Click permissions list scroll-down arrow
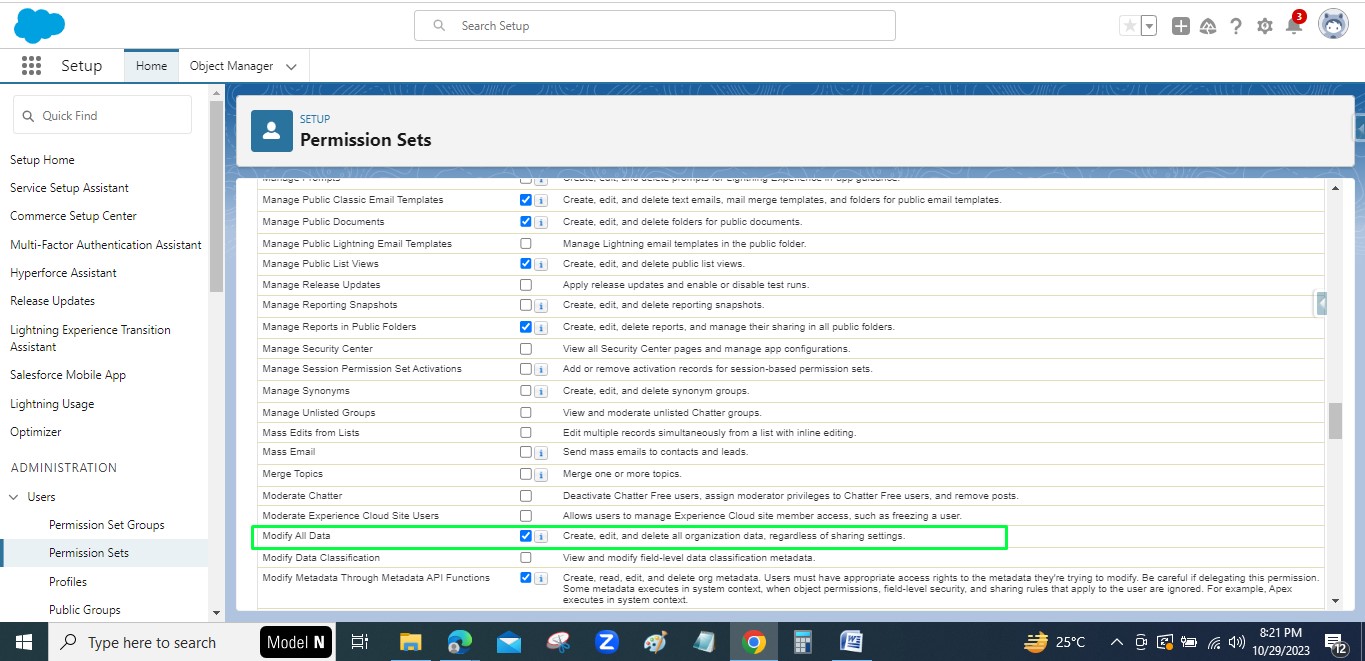 [x=1335, y=600]
